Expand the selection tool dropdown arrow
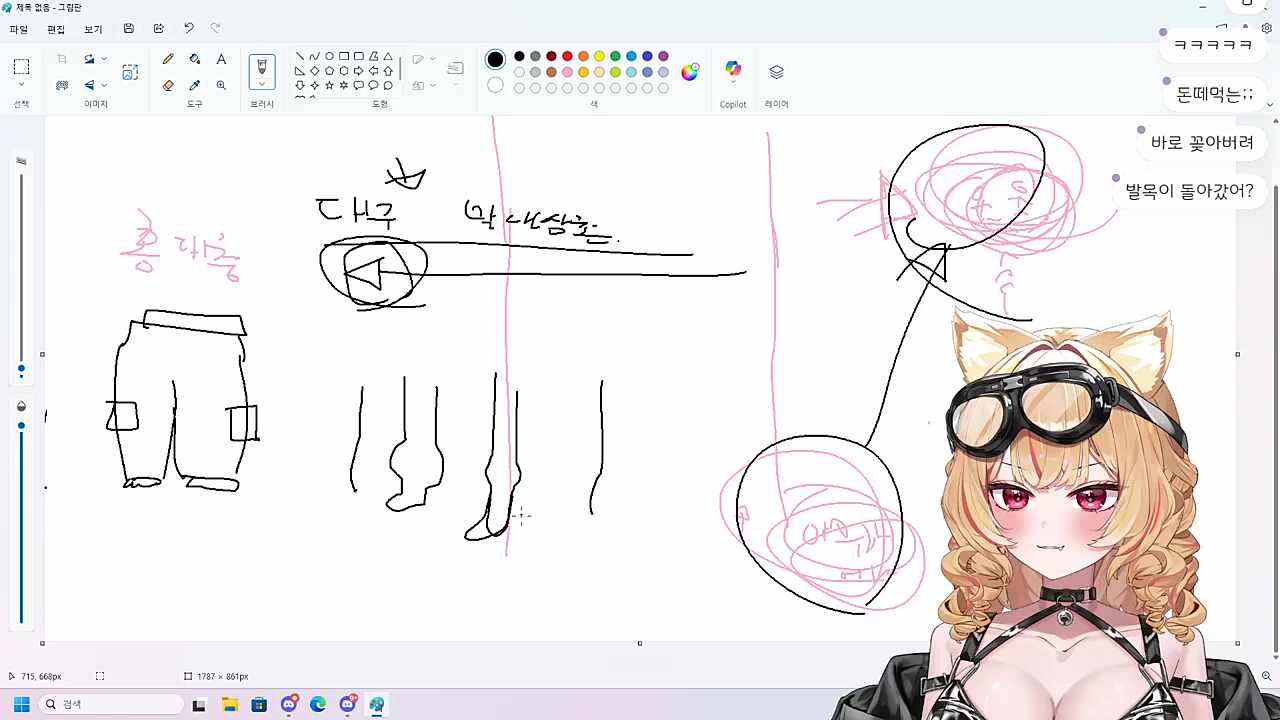 (21, 86)
